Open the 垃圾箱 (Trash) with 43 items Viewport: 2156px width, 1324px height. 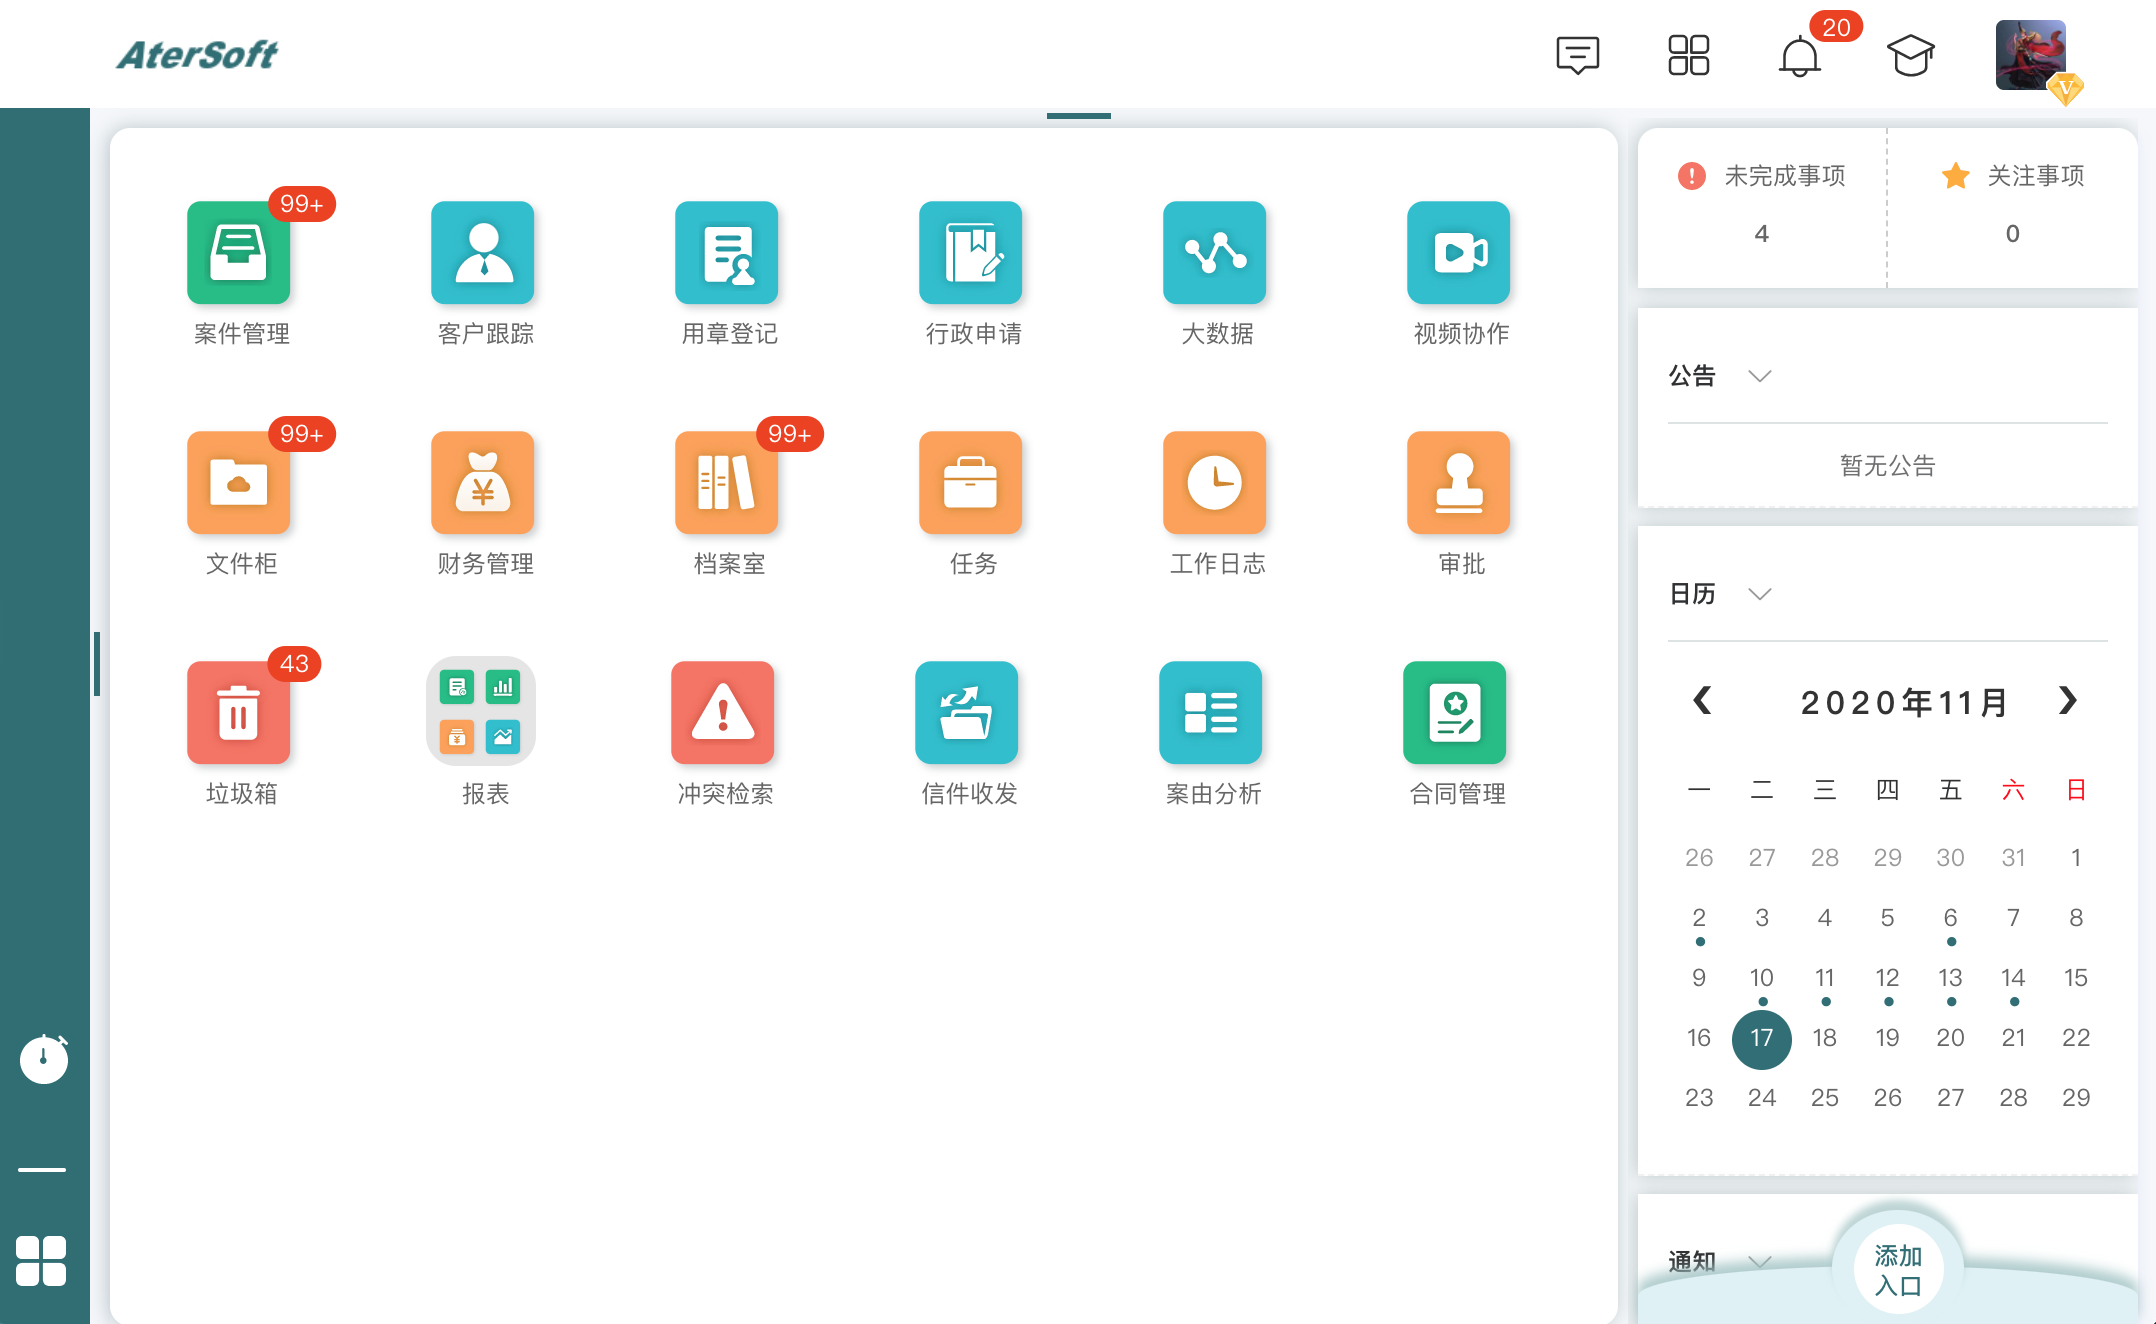click(238, 712)
